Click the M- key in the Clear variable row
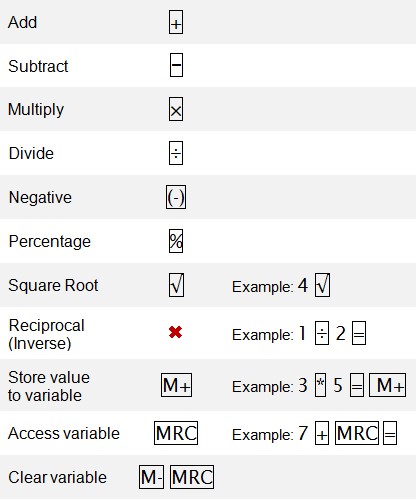The height and width of the screenshot is (500, 416). pos(151,477)
